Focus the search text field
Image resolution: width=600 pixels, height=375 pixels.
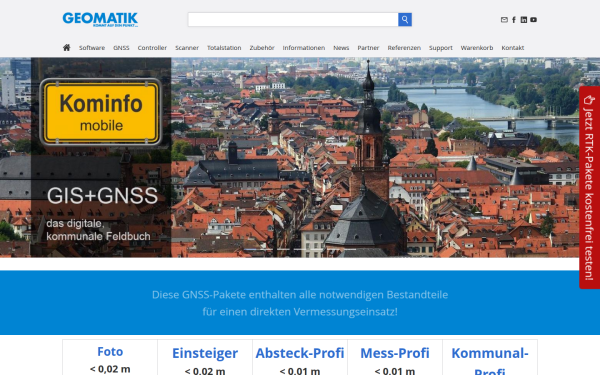coord(293,20)
